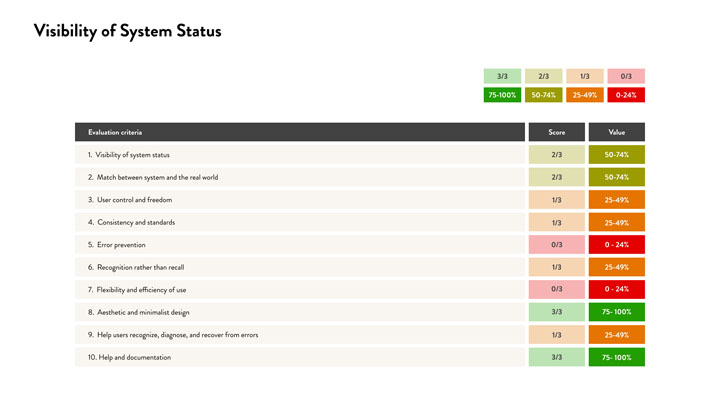Select the 0-24% red legend box

625,95
